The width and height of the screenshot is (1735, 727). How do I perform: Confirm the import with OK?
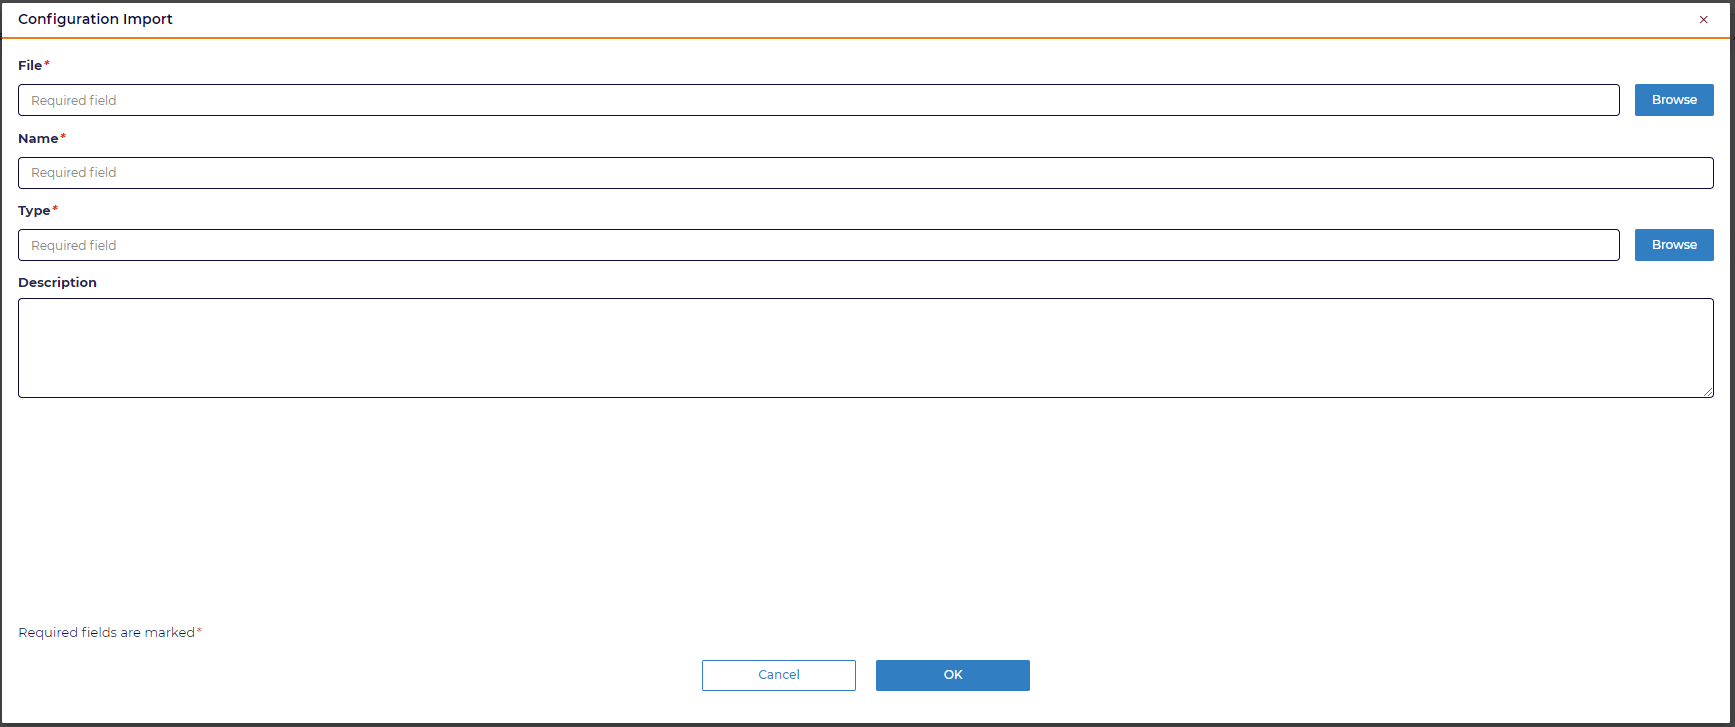(x=953, y=675)
